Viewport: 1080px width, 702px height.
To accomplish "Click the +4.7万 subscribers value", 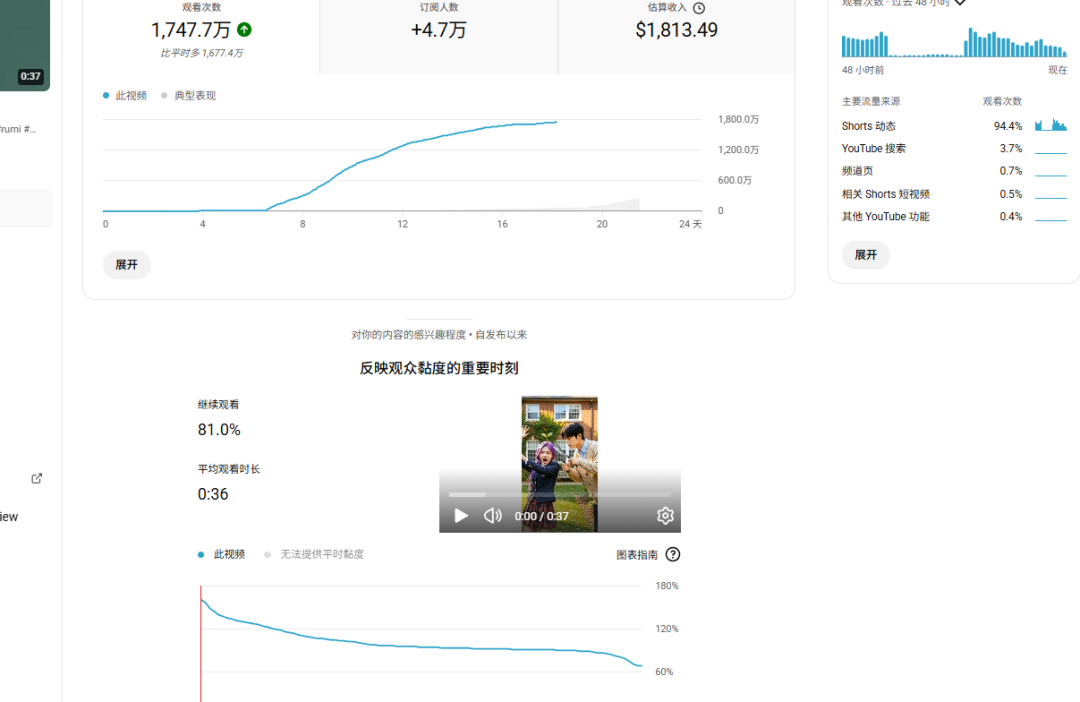I will tap(439, 30).
